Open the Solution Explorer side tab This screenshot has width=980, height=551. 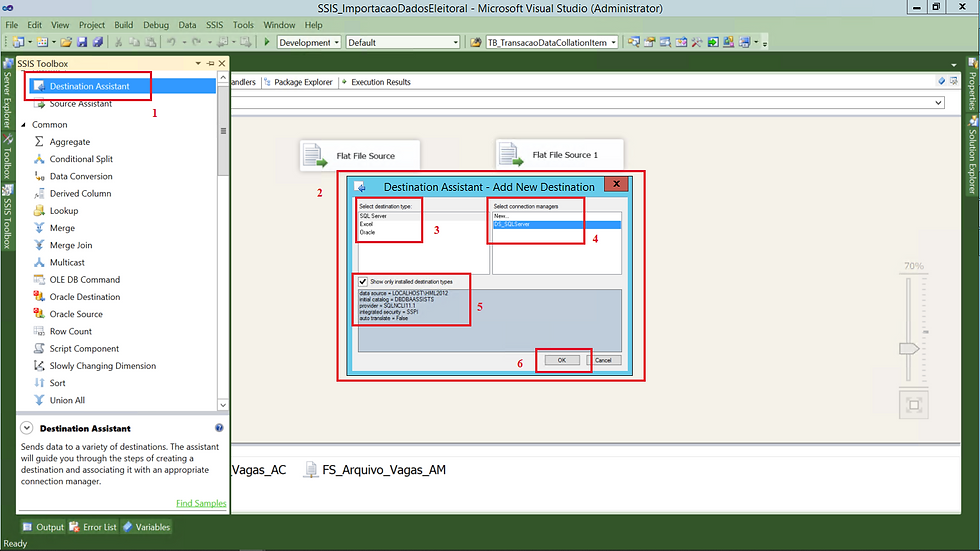point(972,156)
